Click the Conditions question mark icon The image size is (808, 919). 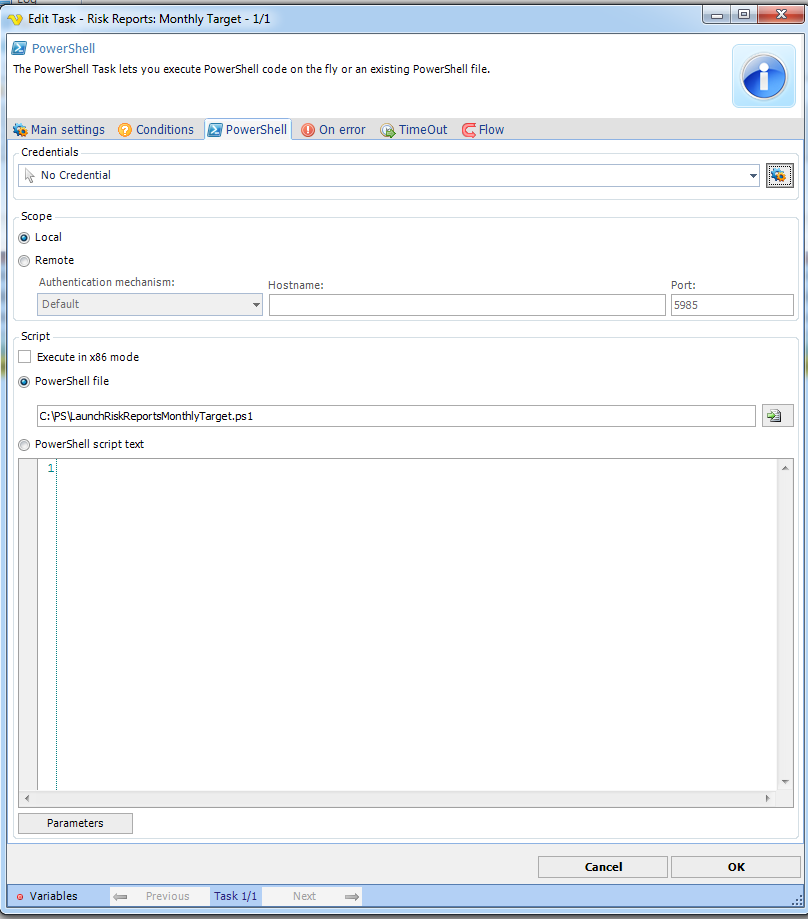pyautogui.click(x=125, y=130)
